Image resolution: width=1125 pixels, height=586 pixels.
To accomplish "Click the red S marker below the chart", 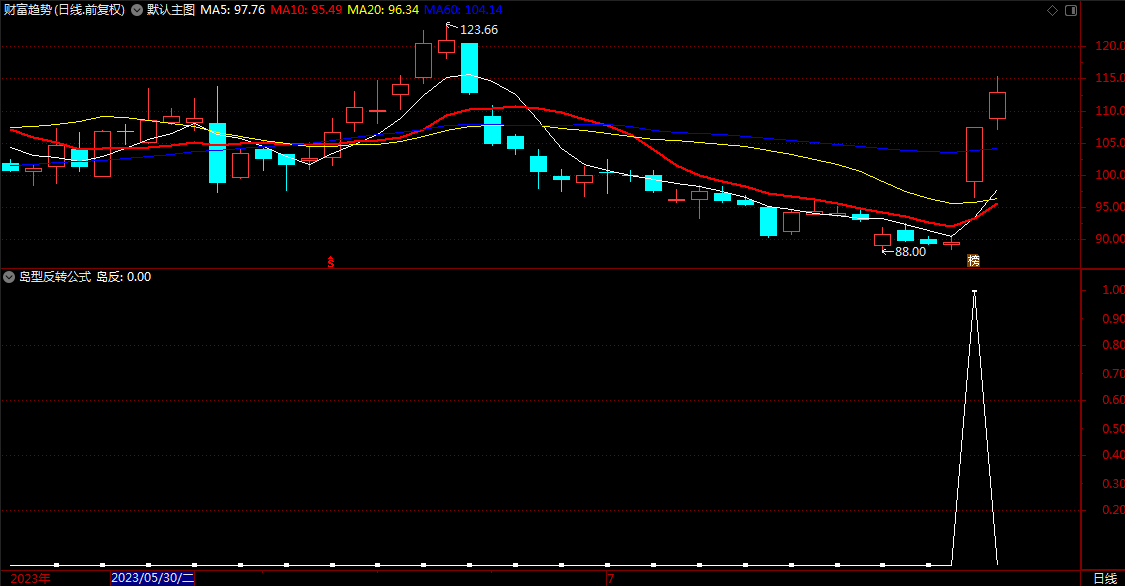I will pyautogui.click(x=331, y=262).
